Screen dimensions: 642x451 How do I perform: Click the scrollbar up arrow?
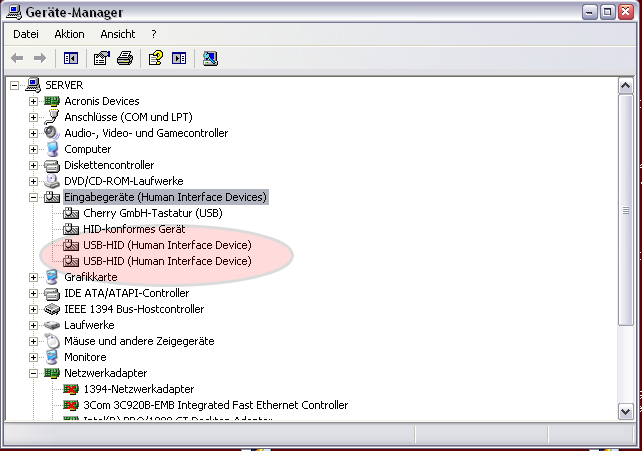(x=626, y=86)
